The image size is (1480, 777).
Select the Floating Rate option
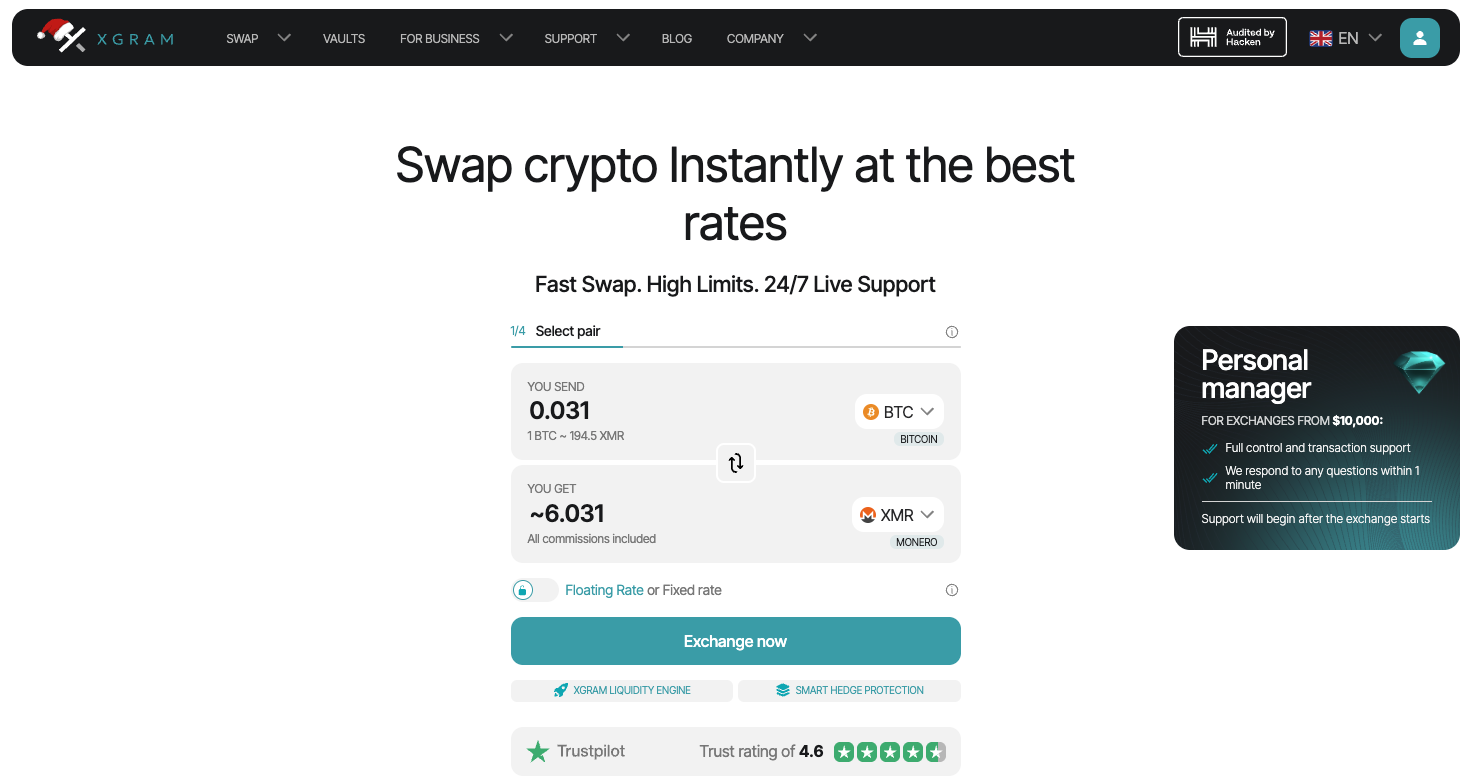(x=604, y=590)
